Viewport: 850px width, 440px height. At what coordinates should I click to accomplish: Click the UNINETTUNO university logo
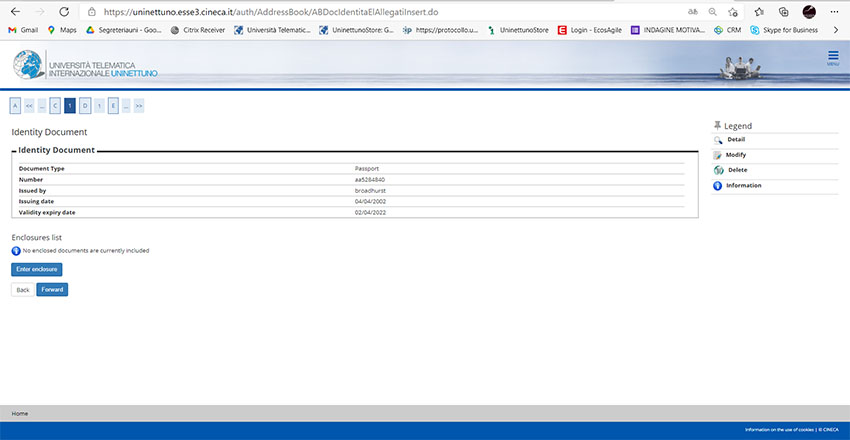pyautogui.click(x=85, y=65)
